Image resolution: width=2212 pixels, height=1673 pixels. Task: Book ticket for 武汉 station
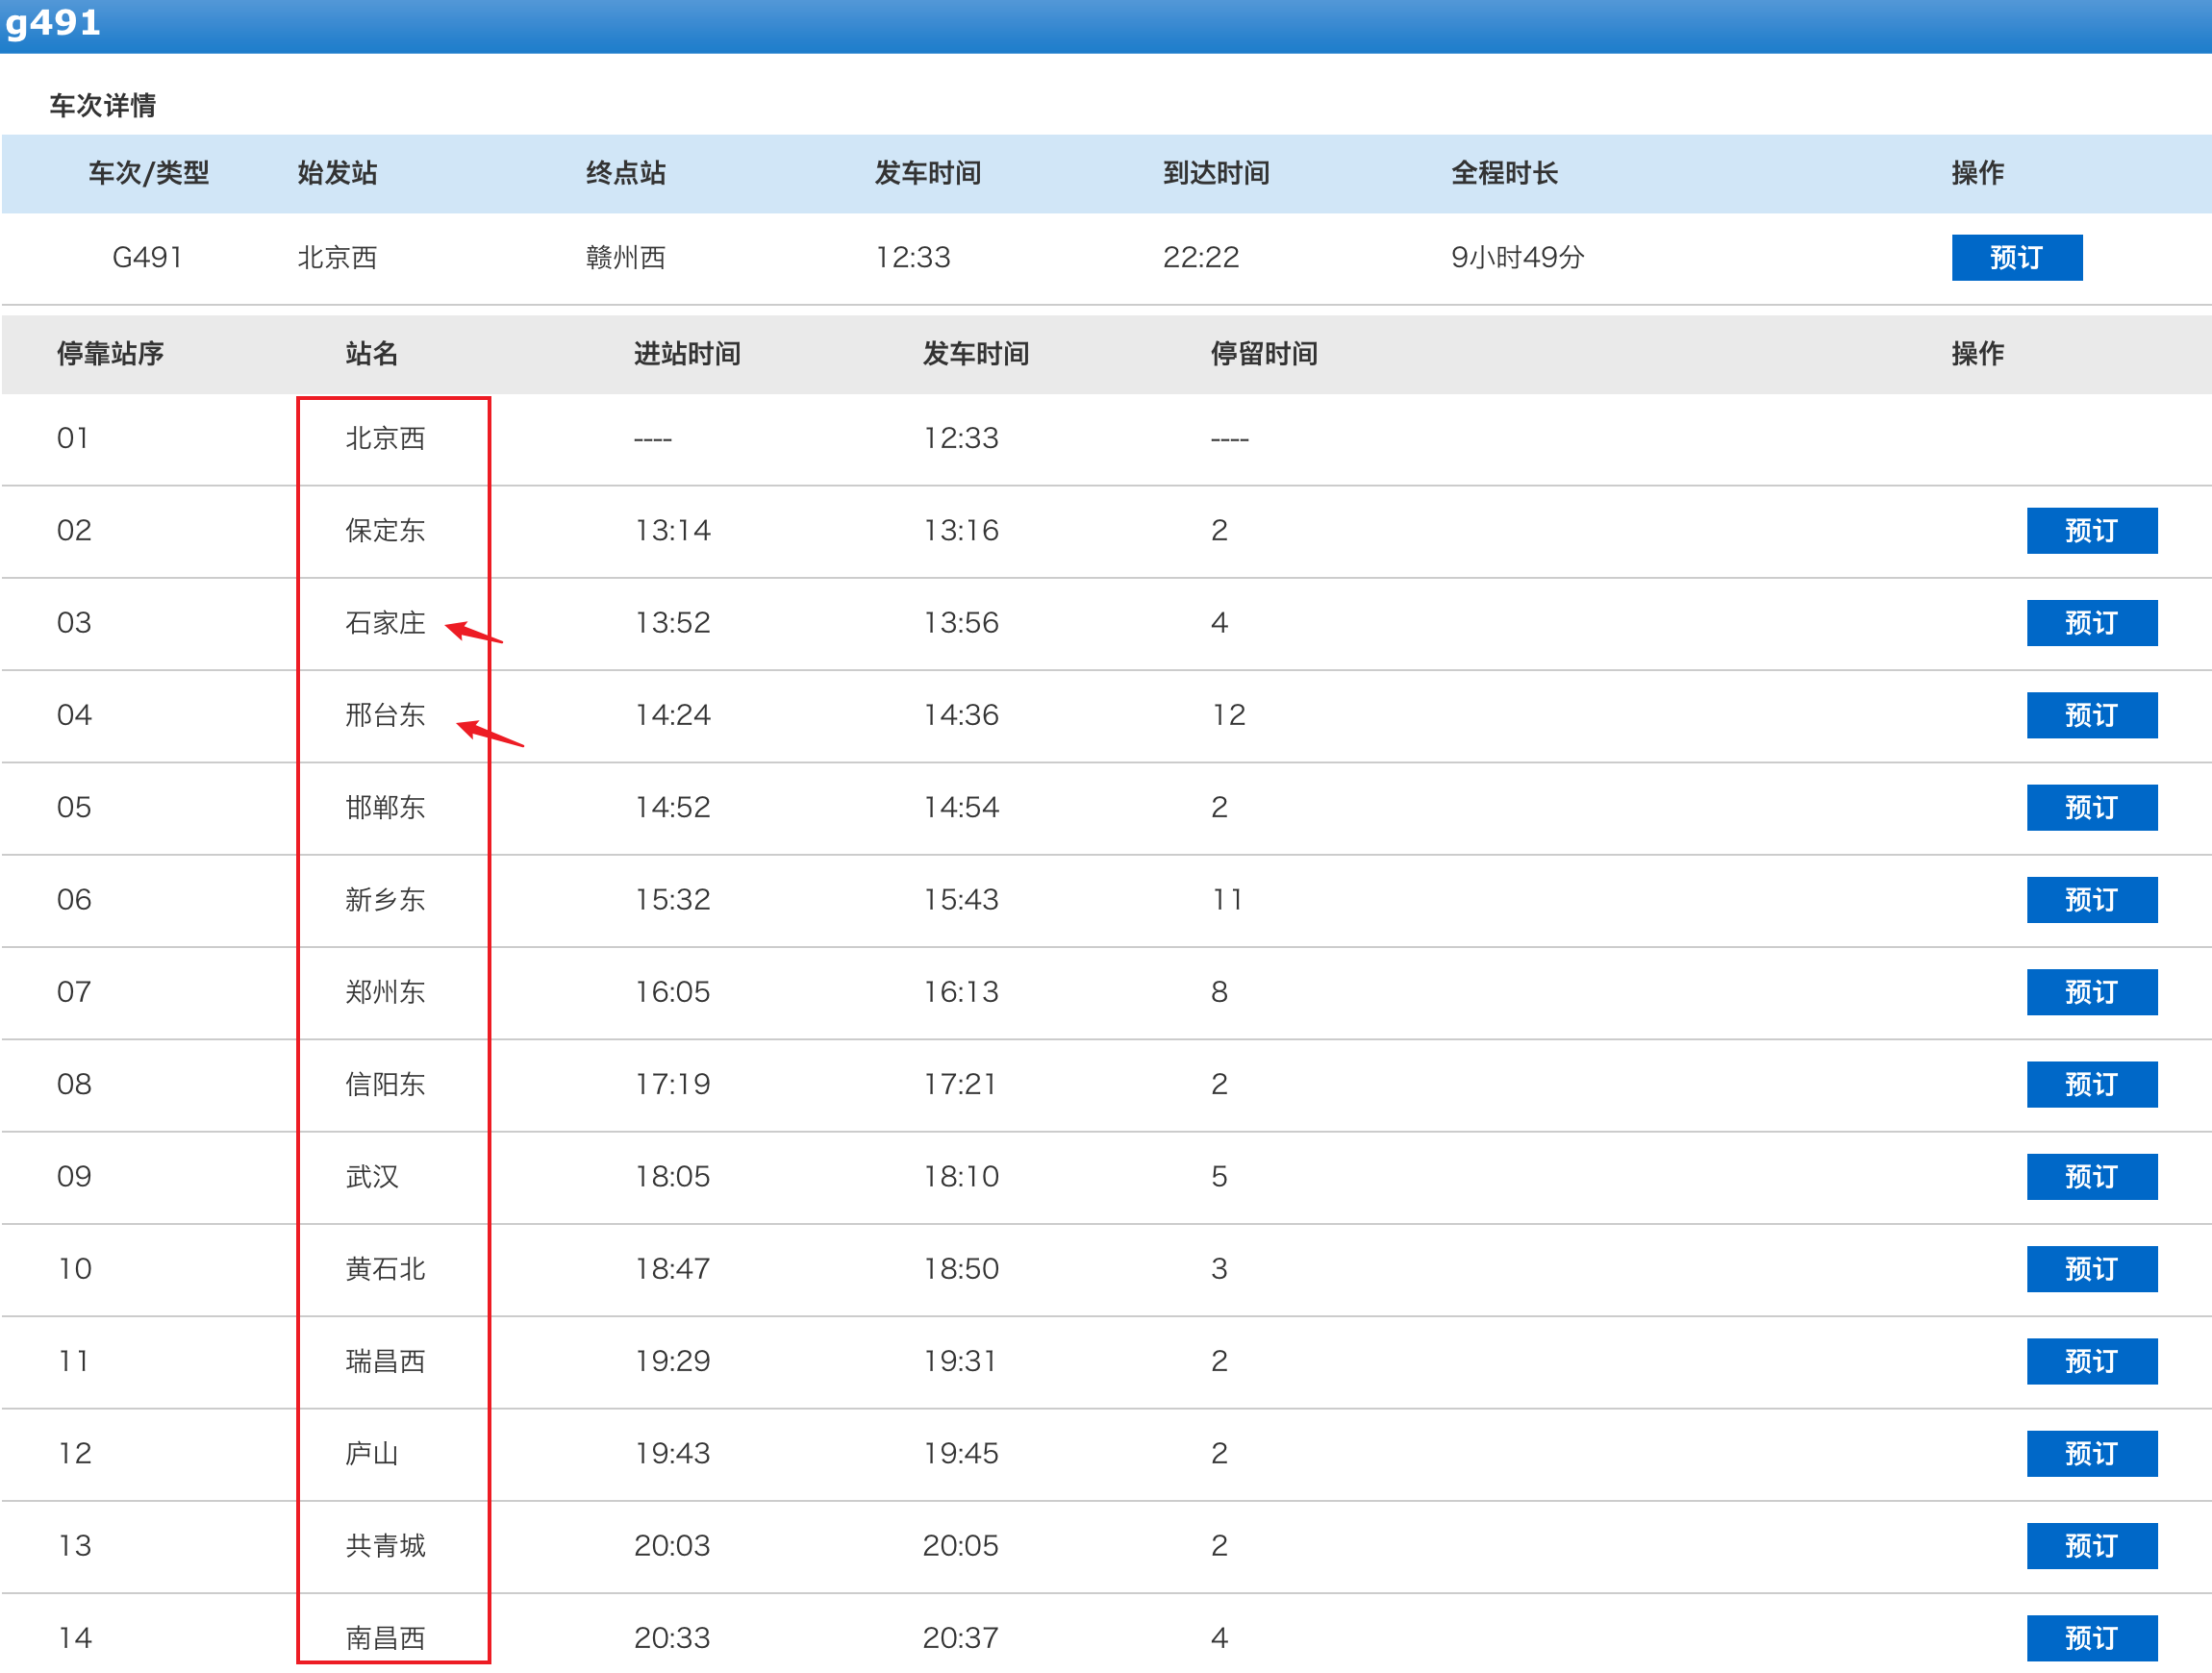(x=2091, y=1177)
